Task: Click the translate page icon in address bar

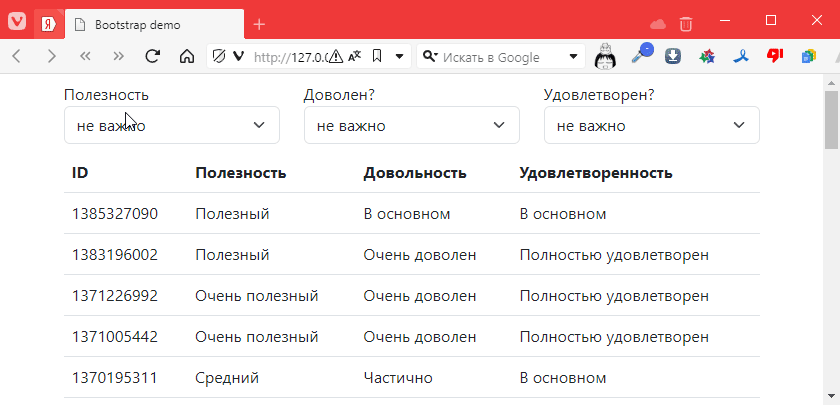Action: 355,57
